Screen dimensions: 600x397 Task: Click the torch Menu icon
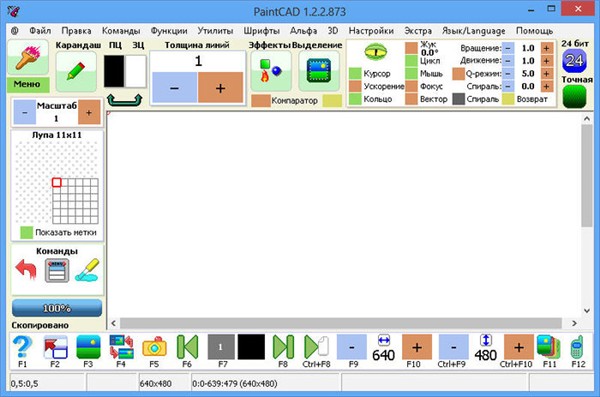28,57
